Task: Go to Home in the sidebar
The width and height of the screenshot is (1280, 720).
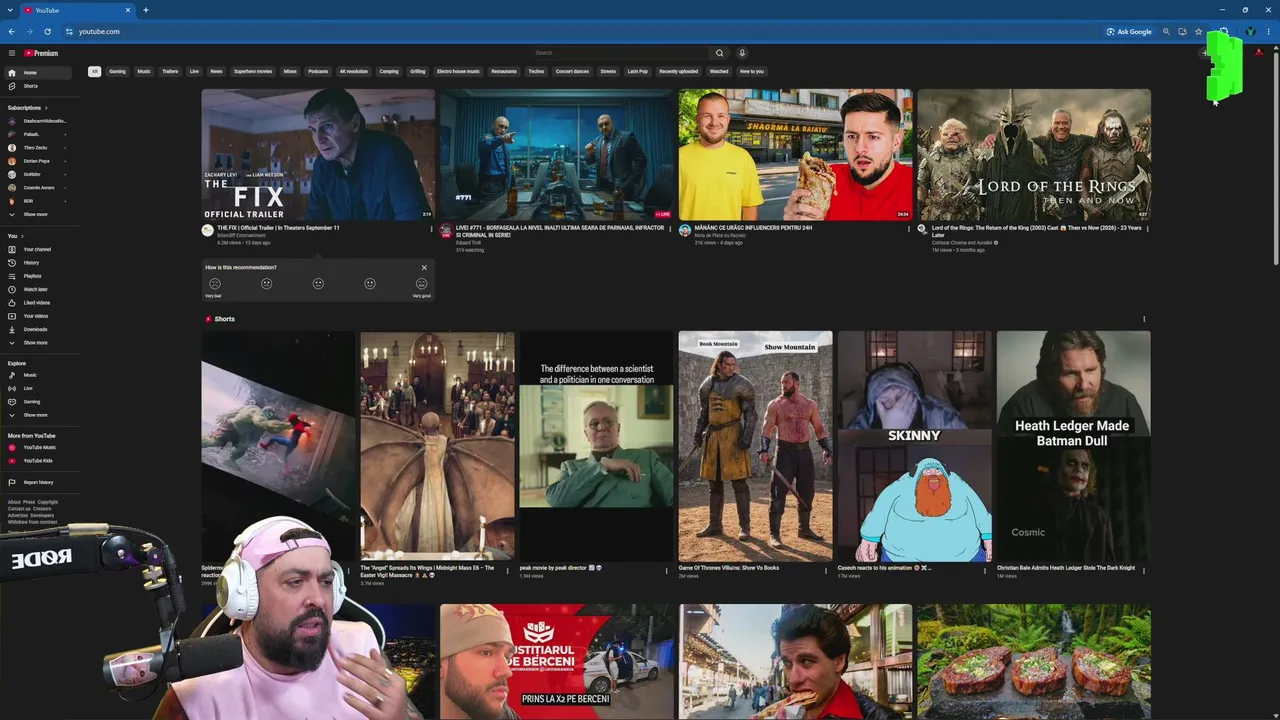Action: pyautogui.click(x=36, y=73)
